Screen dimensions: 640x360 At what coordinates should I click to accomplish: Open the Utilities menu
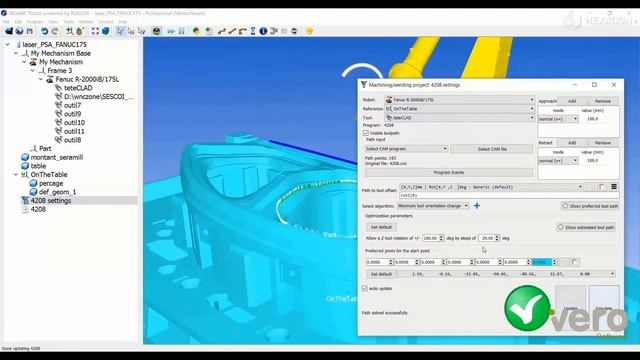[x=86, y=22]
